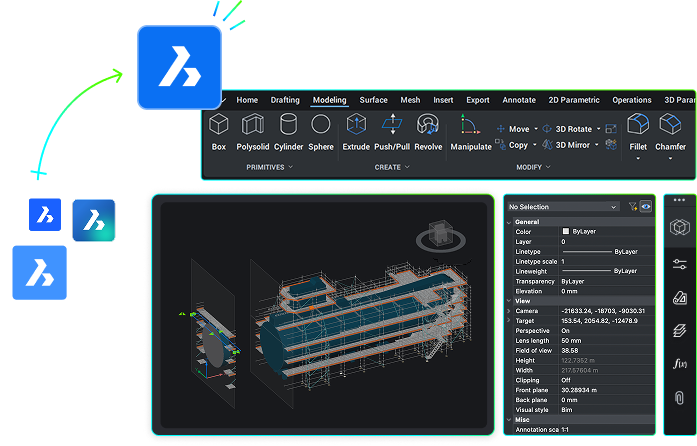Use the 3D Rotate tool
The image size is (697, 446).
pos(567,129)
